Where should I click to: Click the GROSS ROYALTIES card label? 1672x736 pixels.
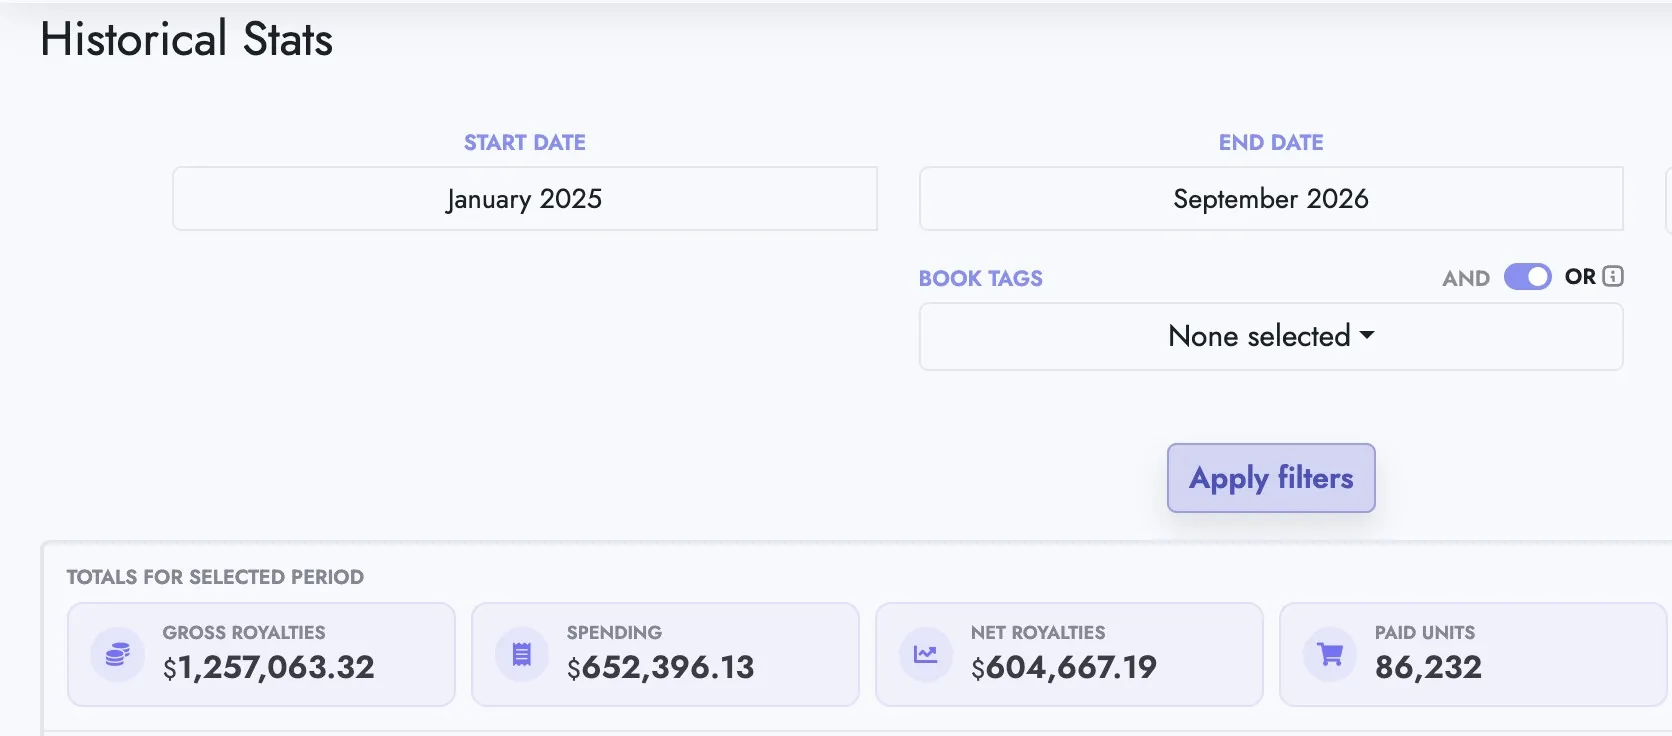[244, 633]
